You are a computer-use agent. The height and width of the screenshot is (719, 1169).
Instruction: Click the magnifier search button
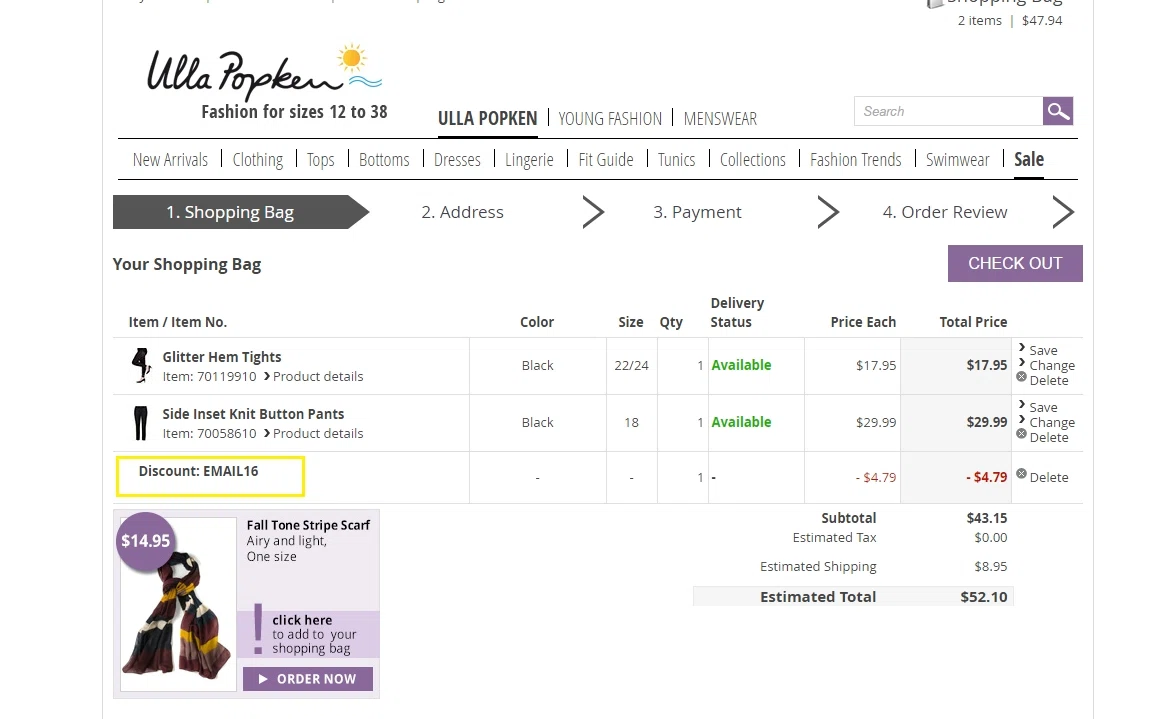click(x=1057, y=111)
